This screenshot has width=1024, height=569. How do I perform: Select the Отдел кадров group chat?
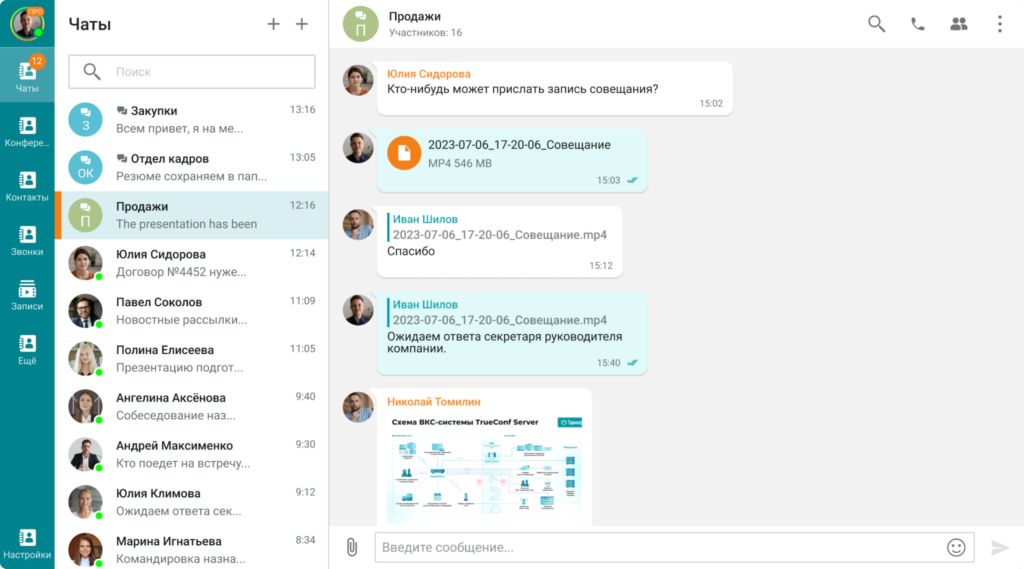[x=191, y=167]
